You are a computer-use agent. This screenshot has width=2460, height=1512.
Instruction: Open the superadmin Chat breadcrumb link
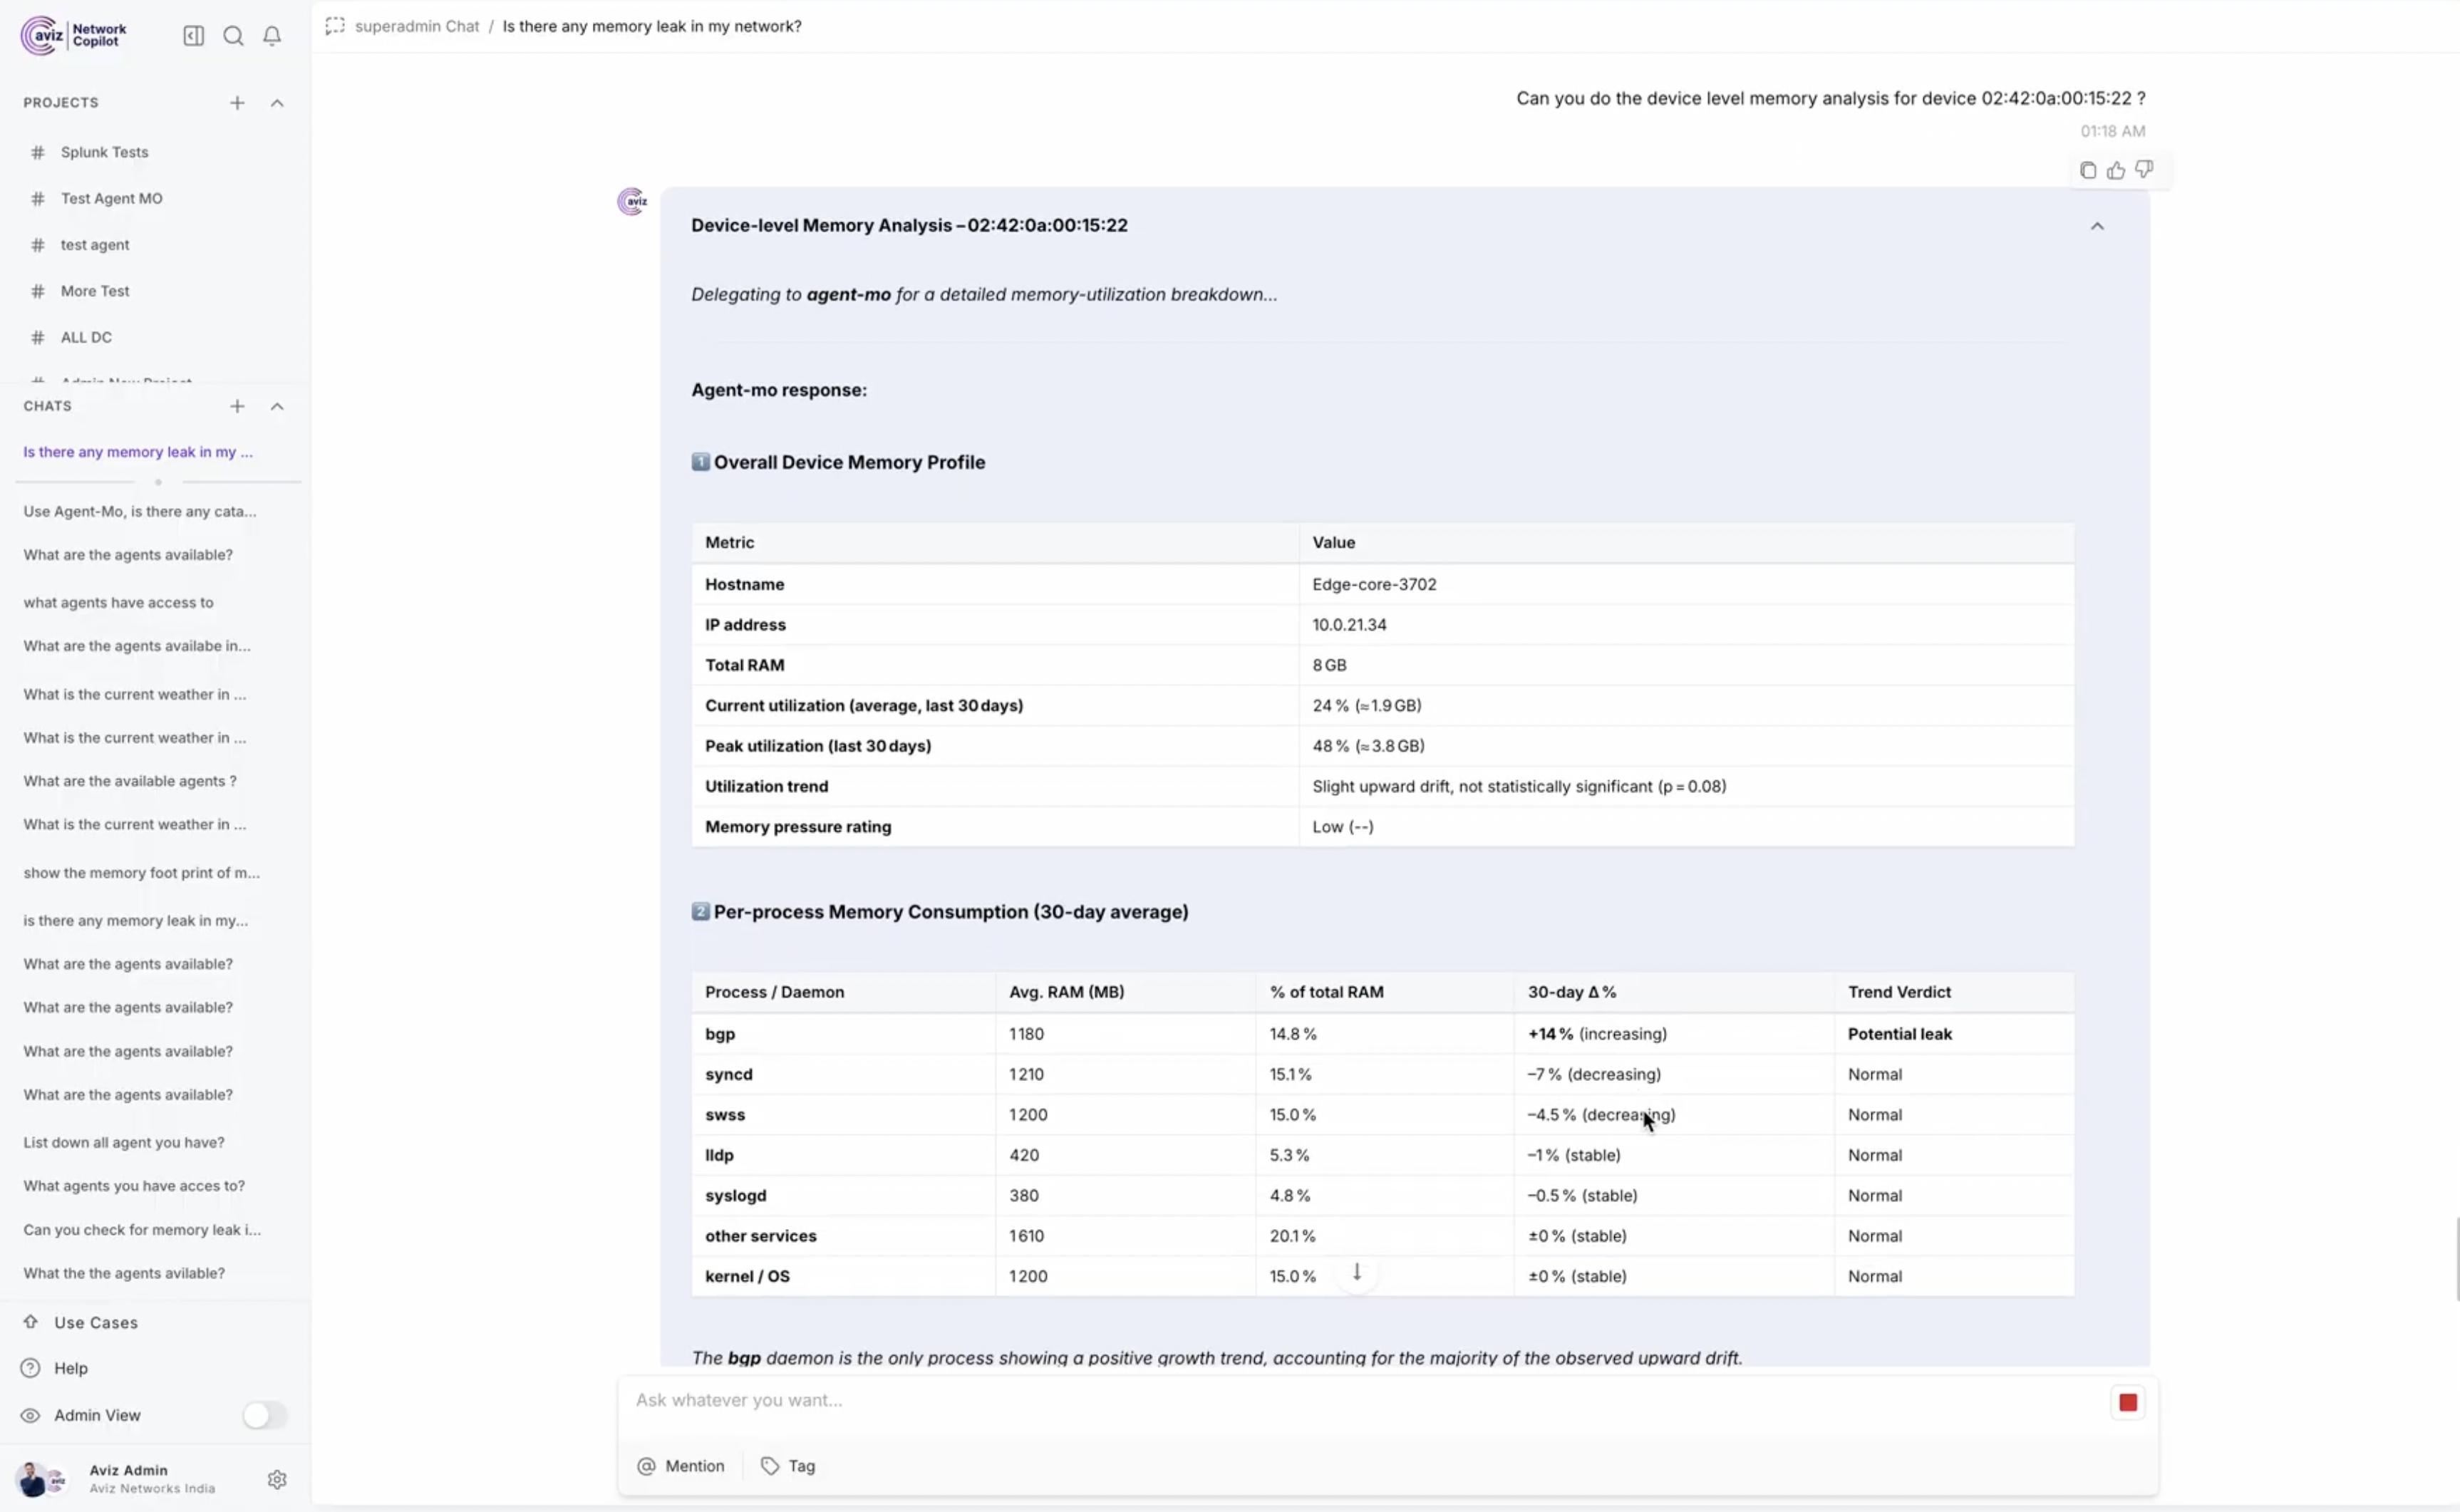[x=417, y=26]
